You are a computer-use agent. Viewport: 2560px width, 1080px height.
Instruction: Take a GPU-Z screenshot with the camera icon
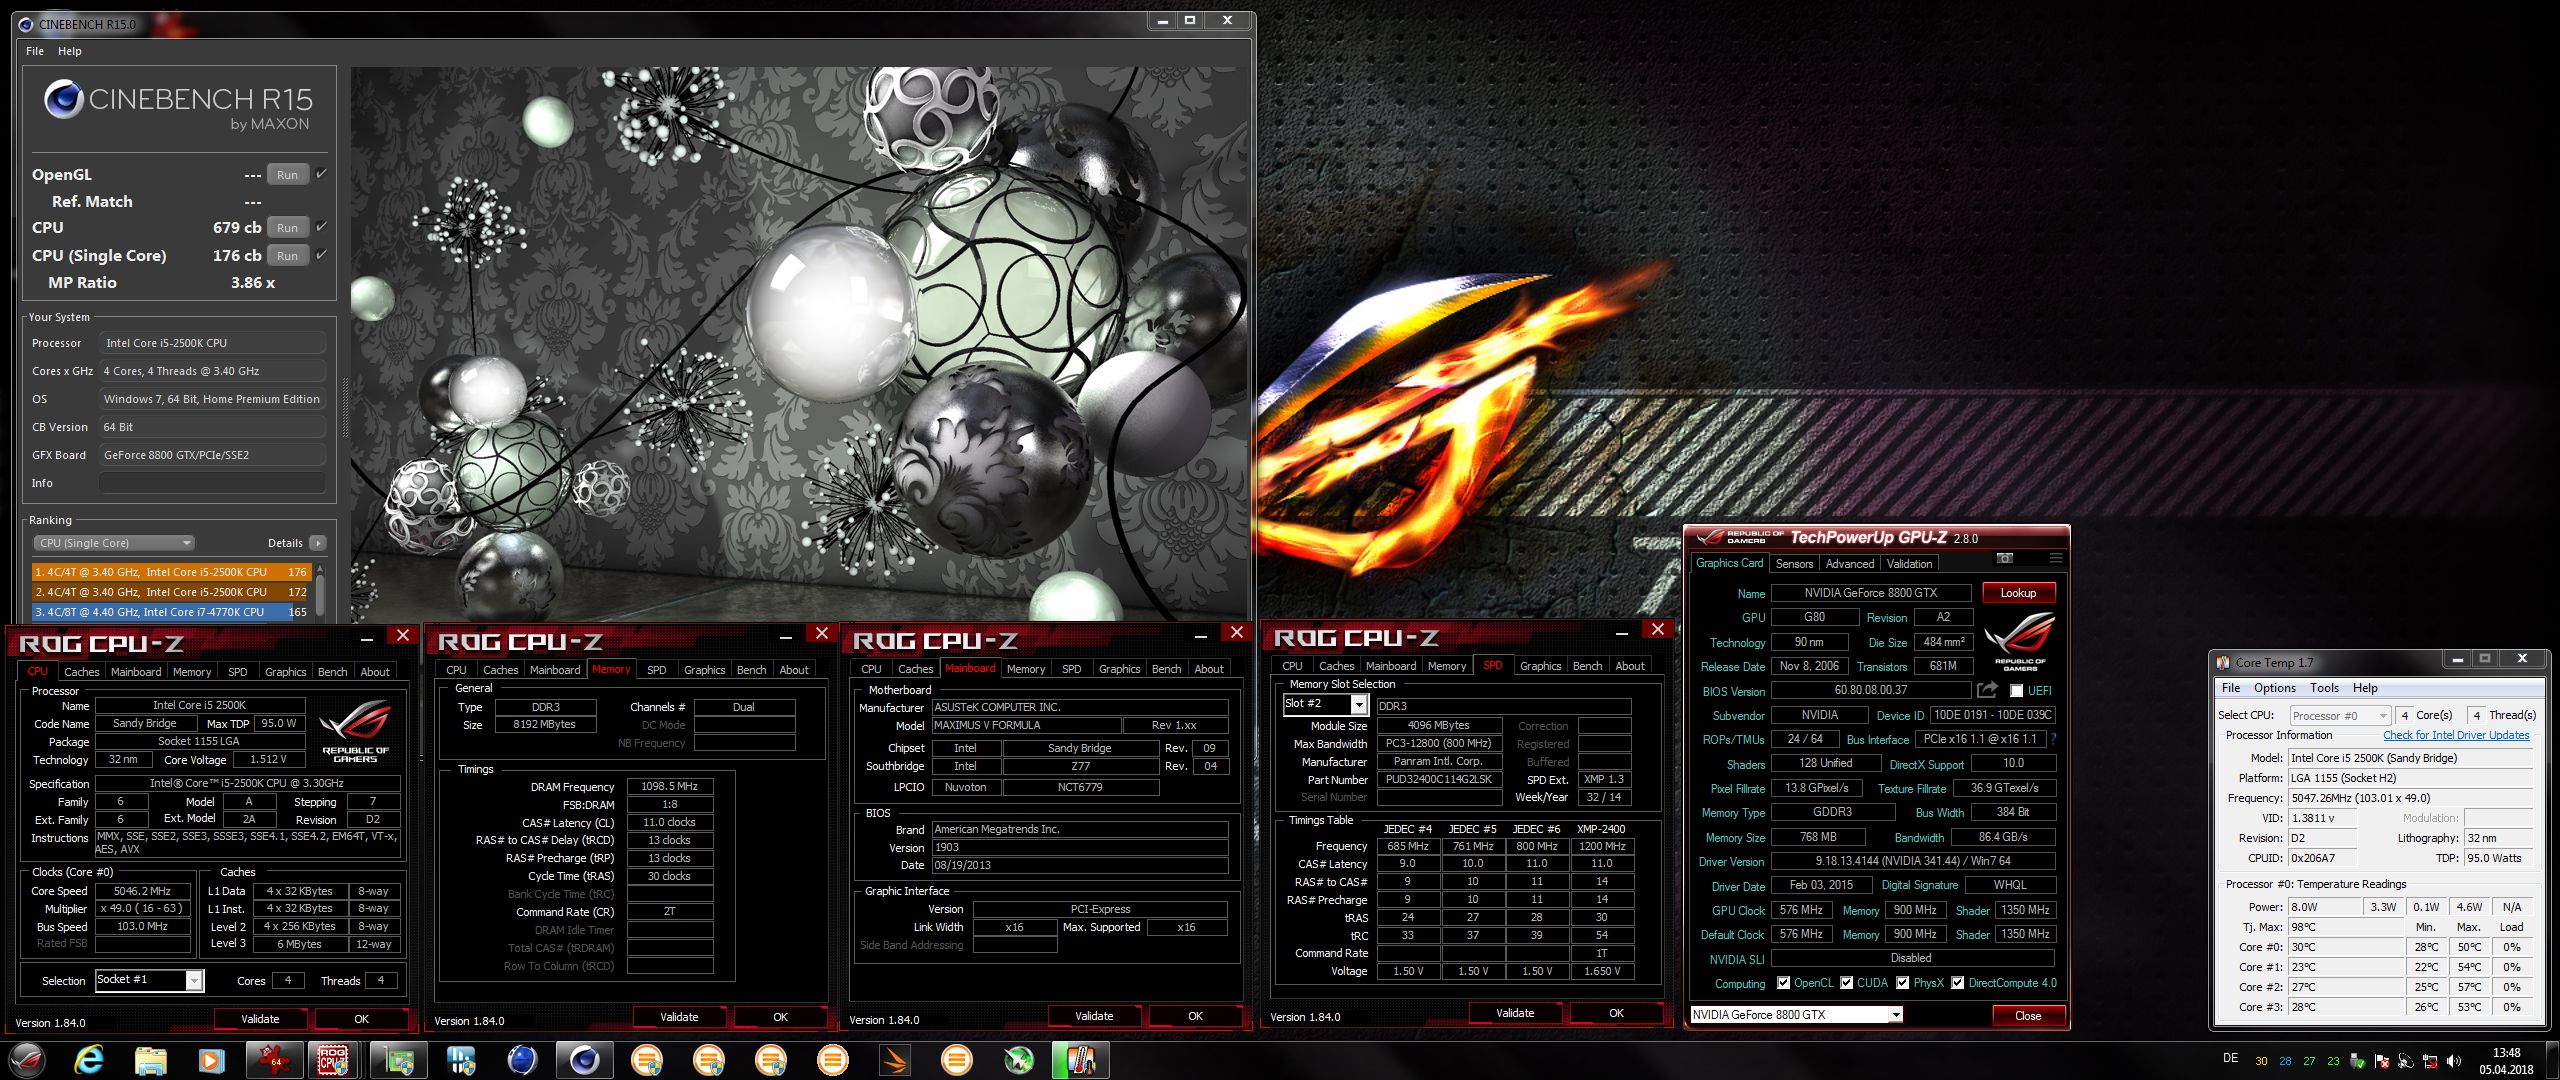(2004, 558)
